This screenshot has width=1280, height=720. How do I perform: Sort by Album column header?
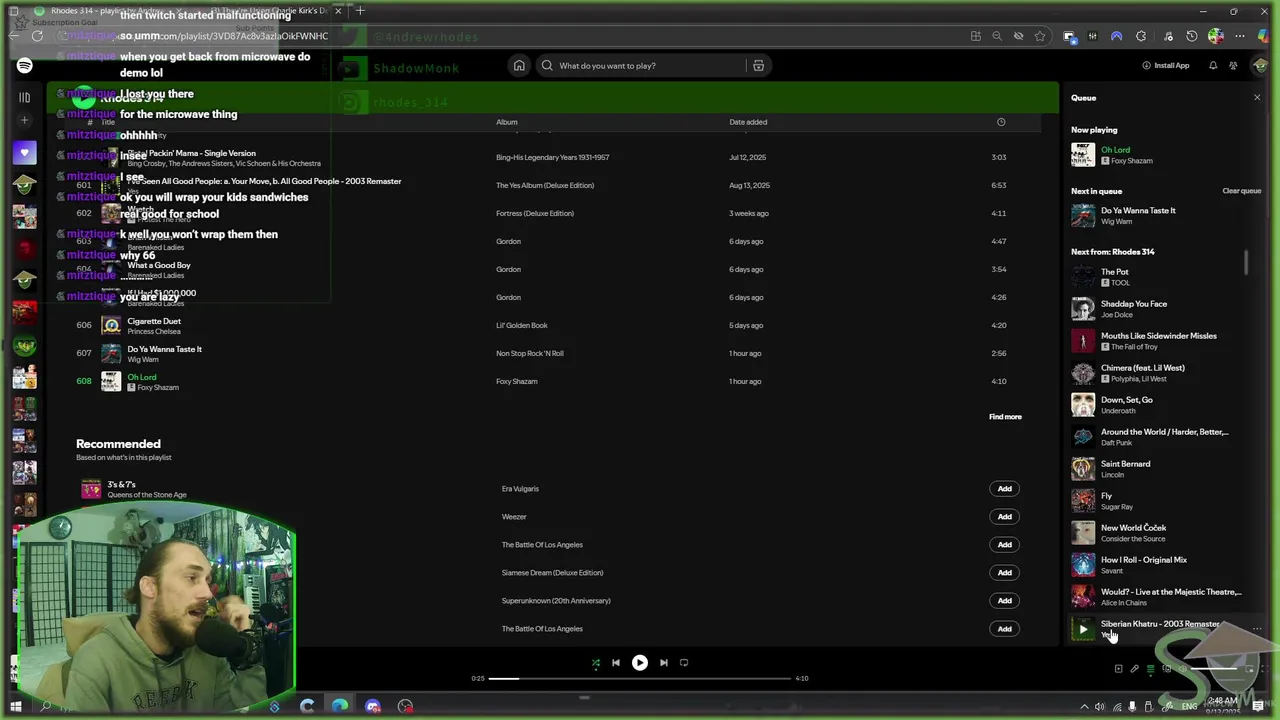coord(507,122)
